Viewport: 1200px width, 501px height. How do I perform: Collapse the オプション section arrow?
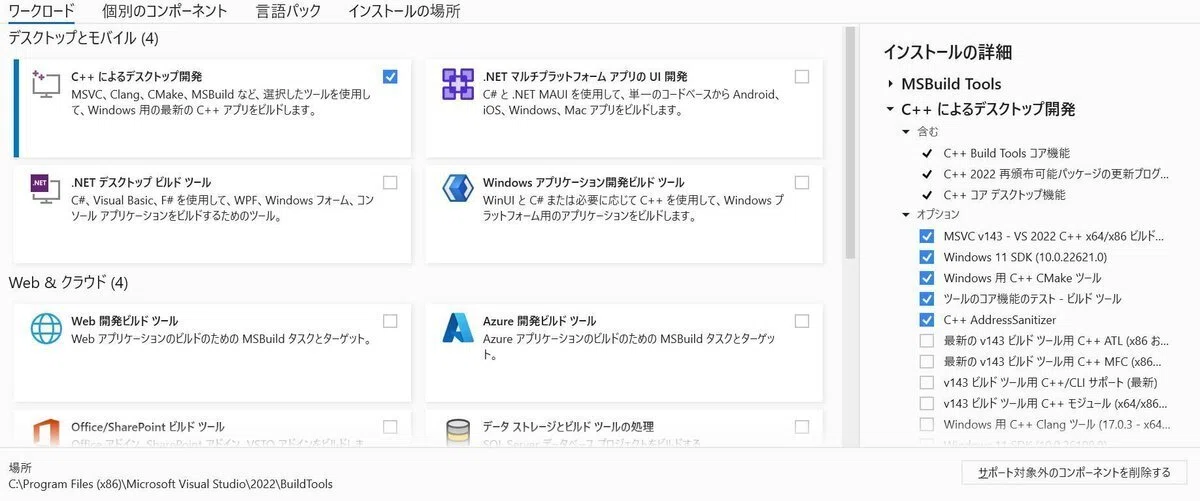pyautogui.click(x=906, y=215)
